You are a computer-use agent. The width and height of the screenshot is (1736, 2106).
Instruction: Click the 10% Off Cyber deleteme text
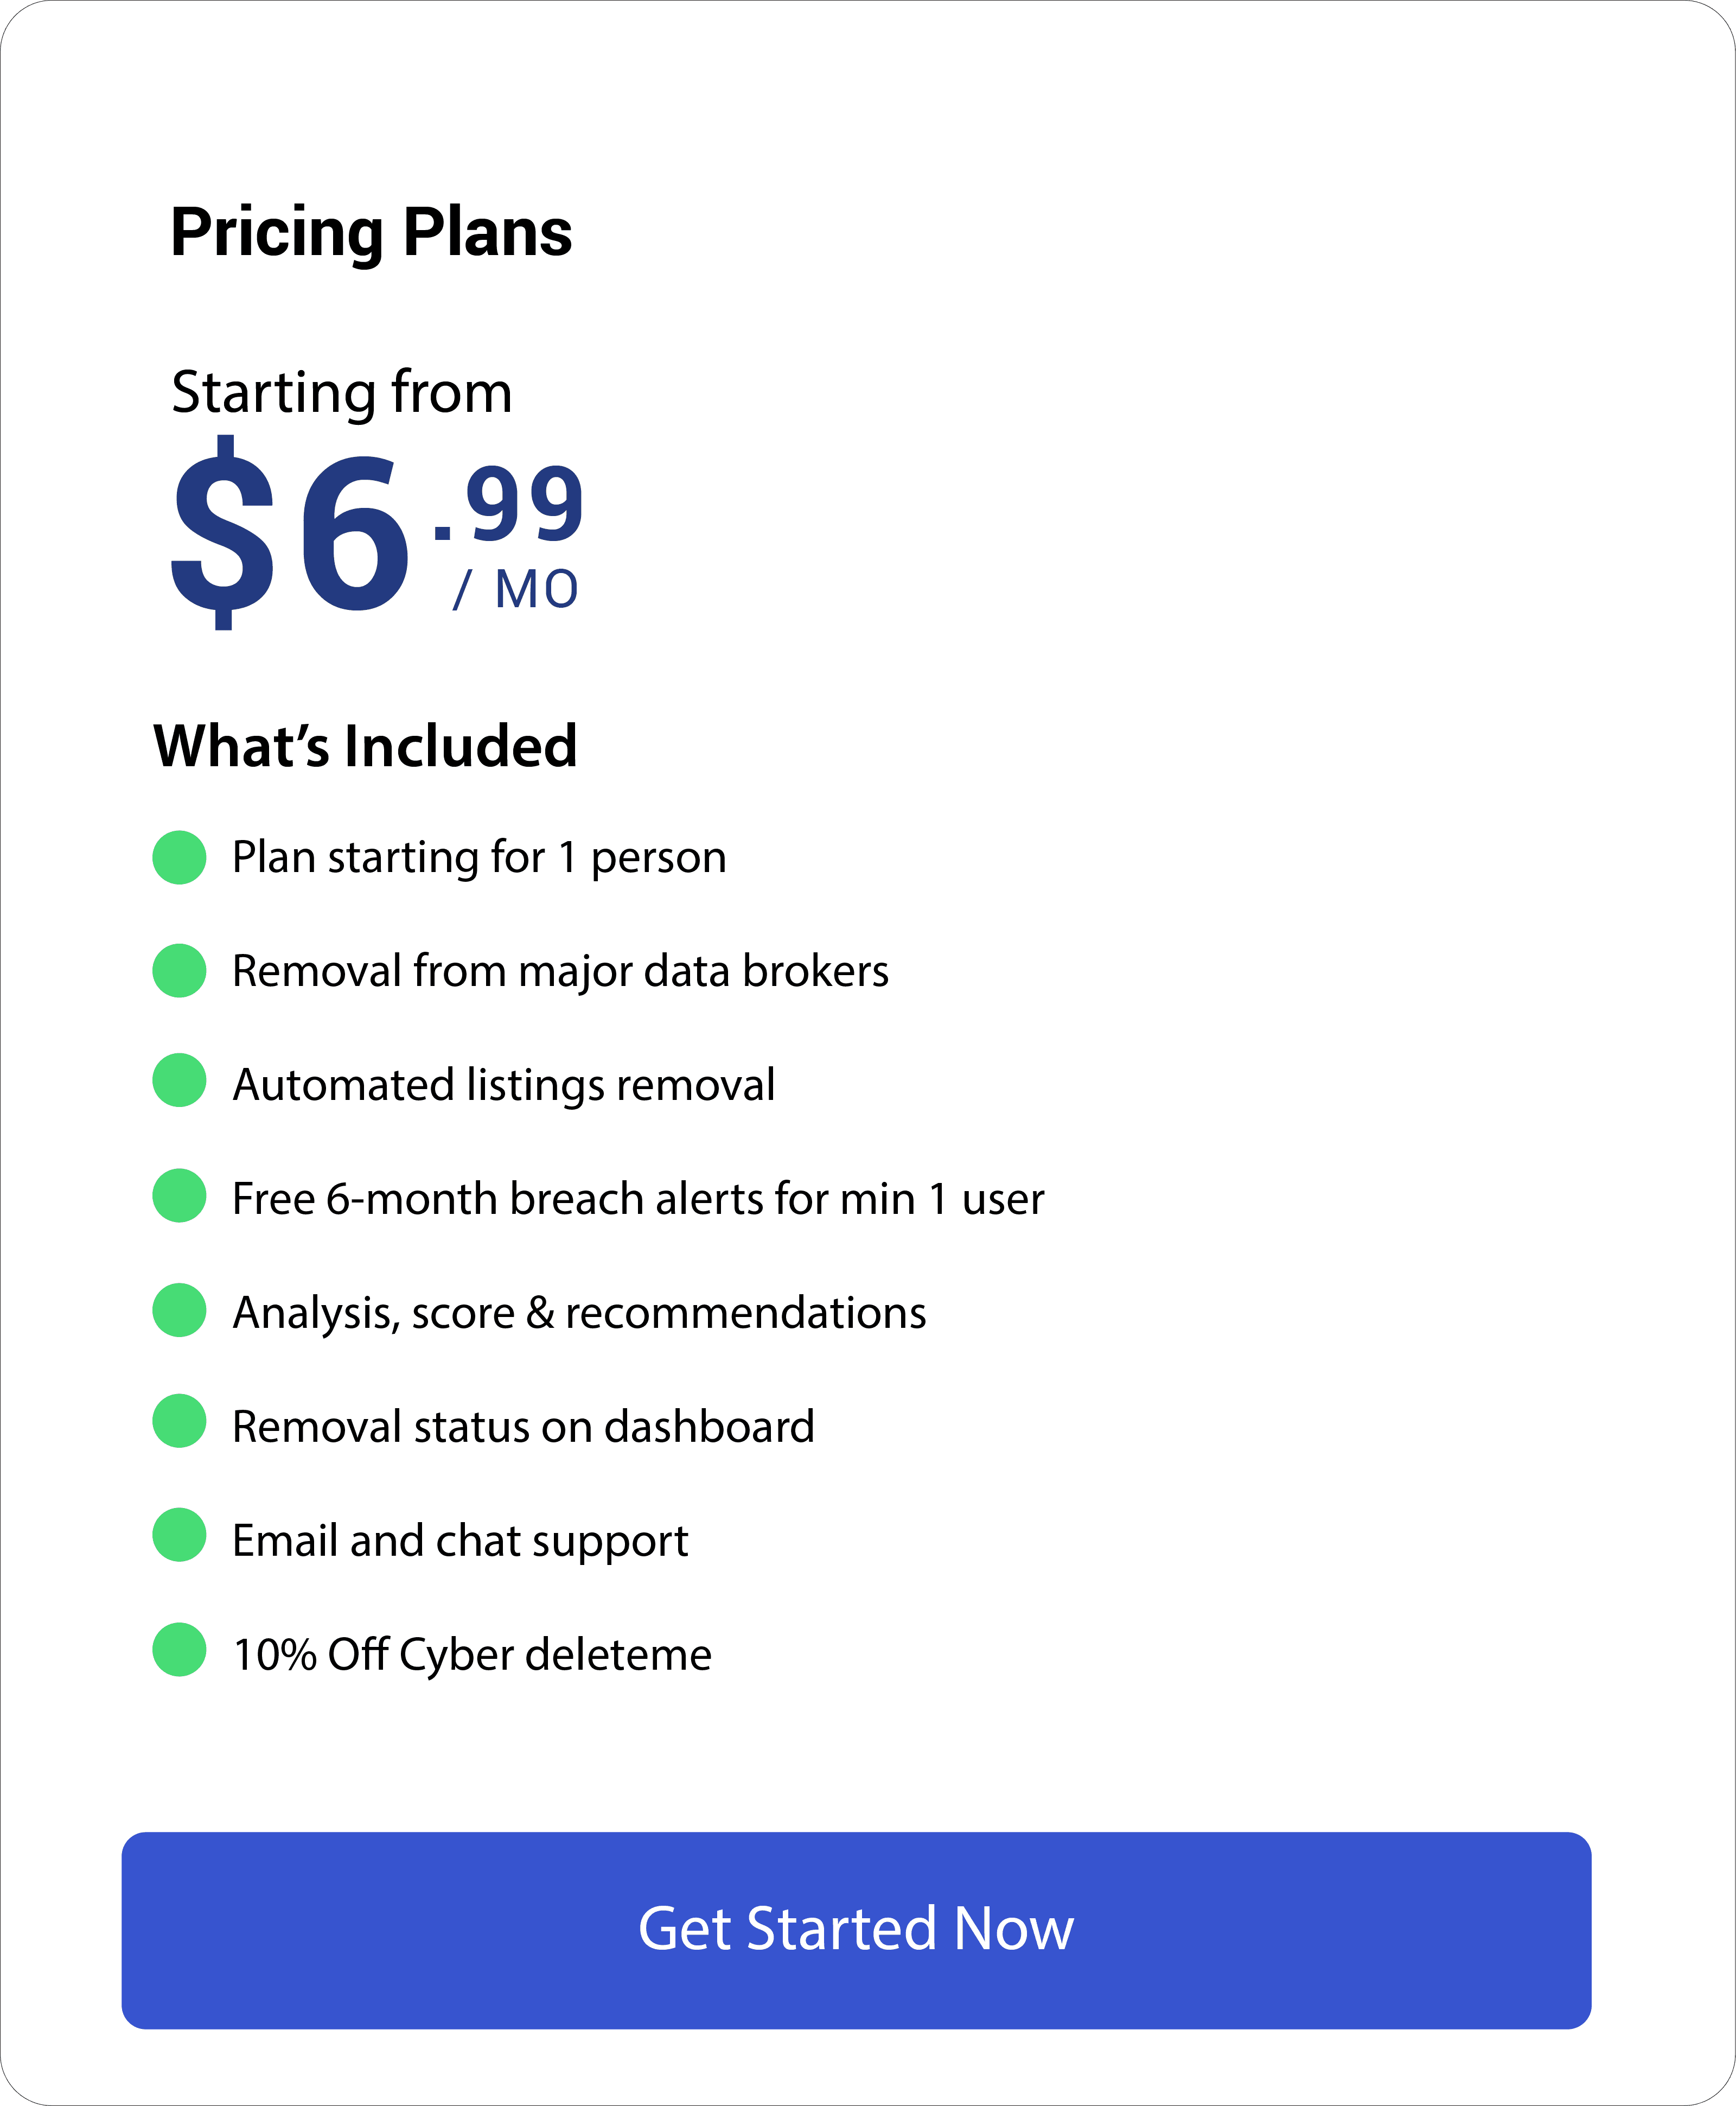click(x=473, y=1655)
